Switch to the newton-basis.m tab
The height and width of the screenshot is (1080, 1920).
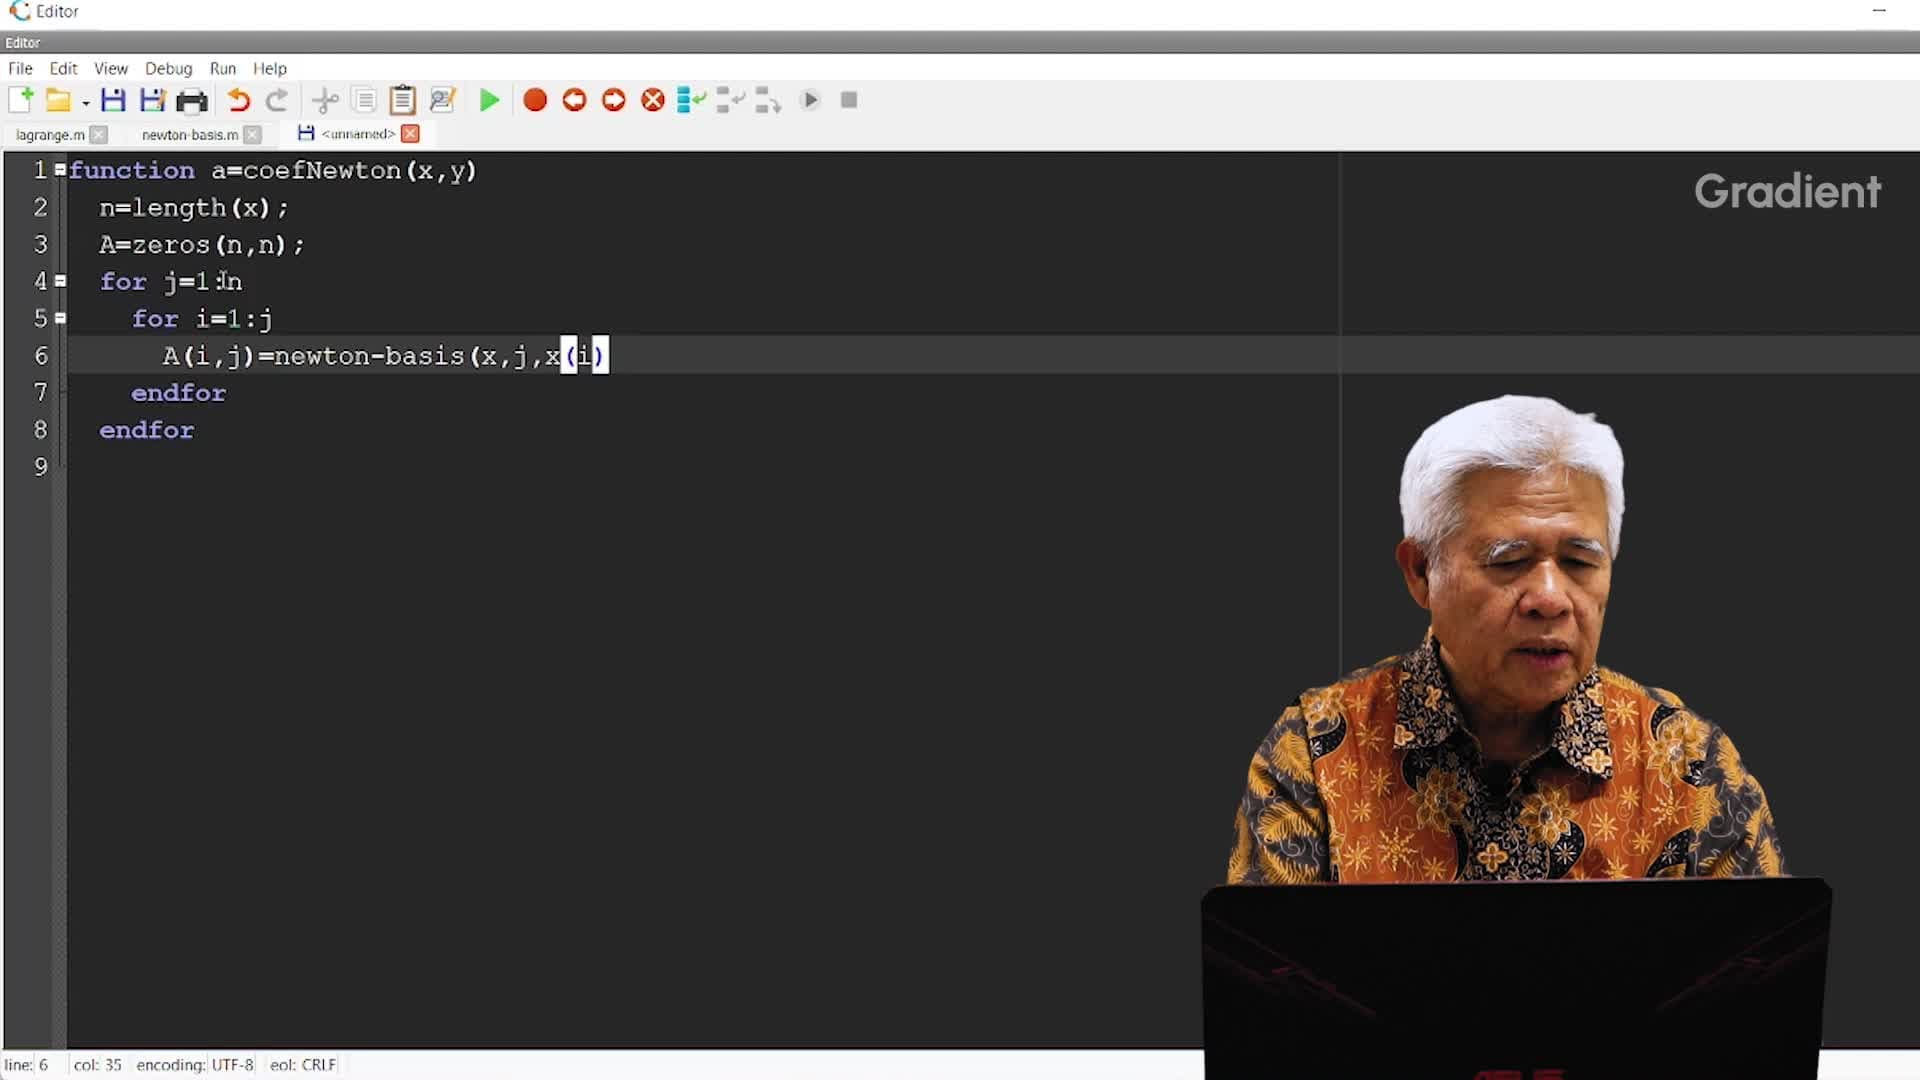(x=189, y=134)
